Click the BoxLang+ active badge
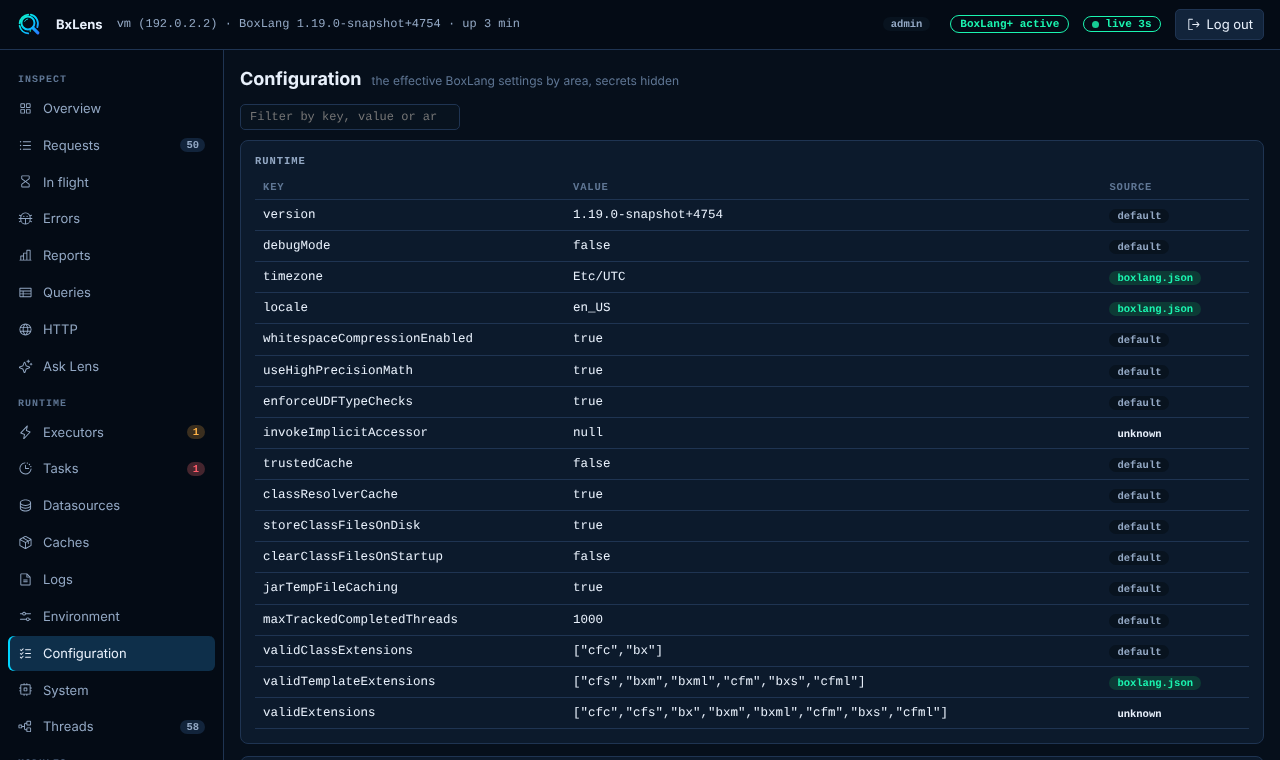Viewport: 1280px width, 760px height. [1009, 24]
